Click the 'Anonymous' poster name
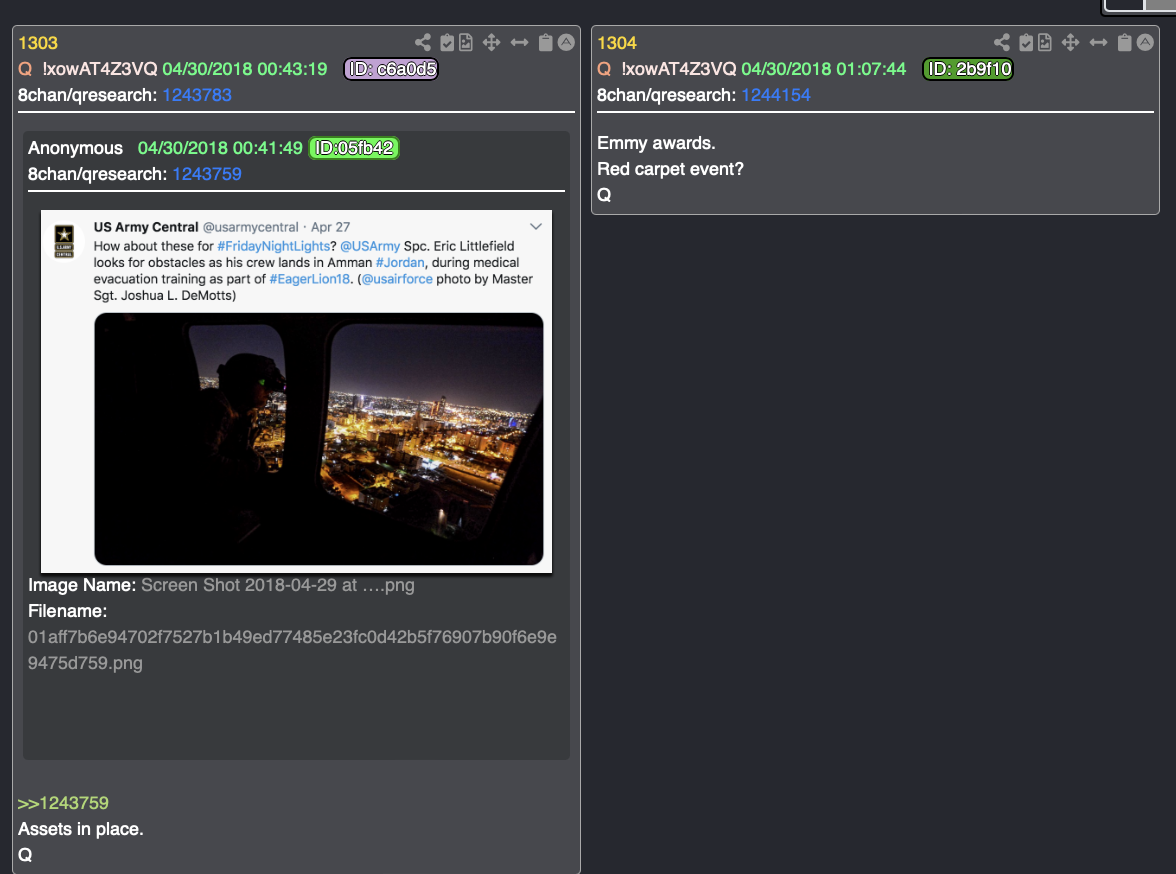This screenshot has height=874, width=1176. [75, 148]
